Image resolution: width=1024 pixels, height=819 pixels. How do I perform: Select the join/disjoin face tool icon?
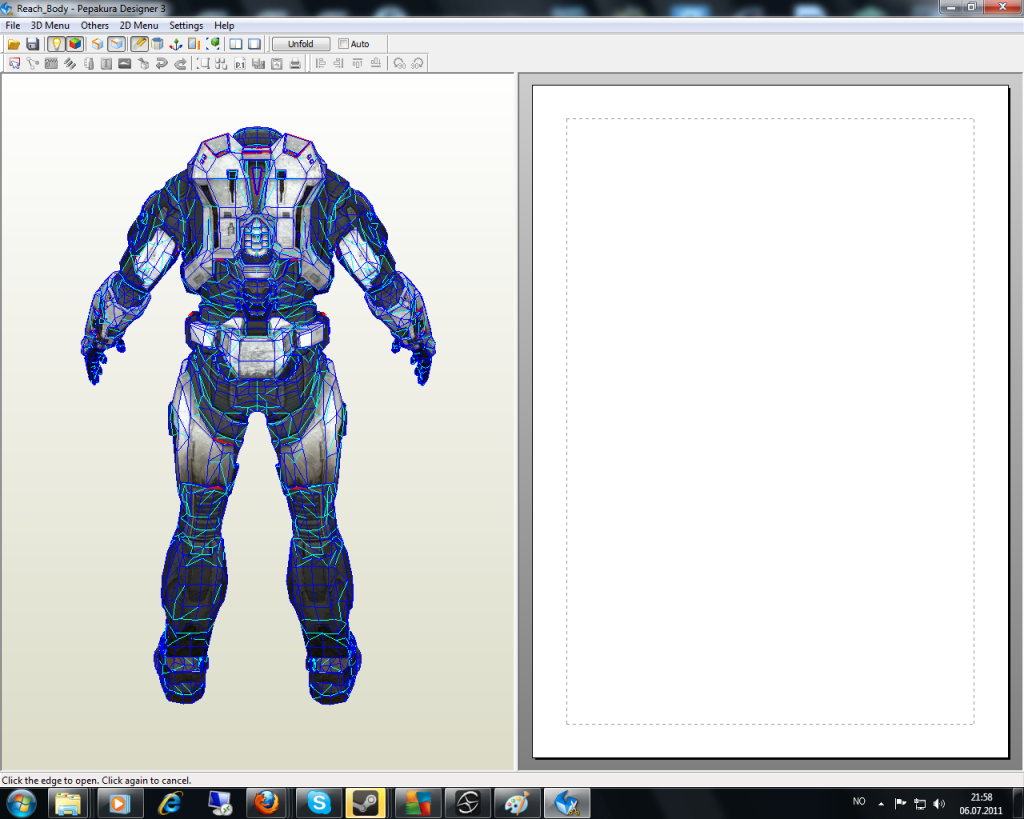(x=33, y=63)
